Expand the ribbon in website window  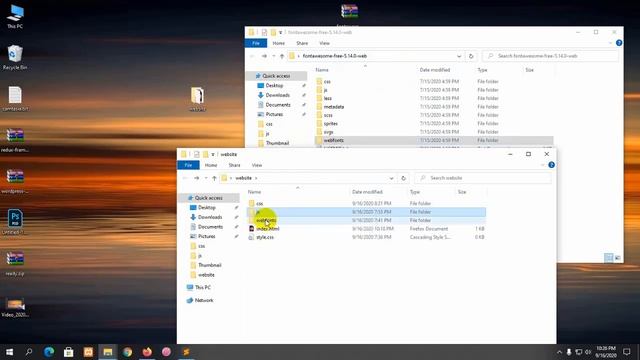[542, 165]
